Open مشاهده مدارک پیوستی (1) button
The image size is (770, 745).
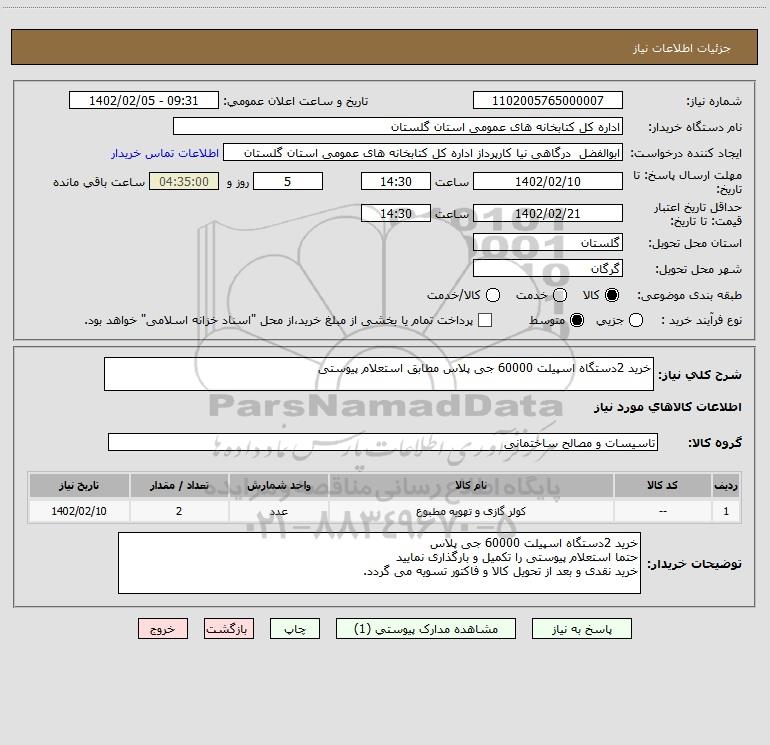[x=426, y=629]
